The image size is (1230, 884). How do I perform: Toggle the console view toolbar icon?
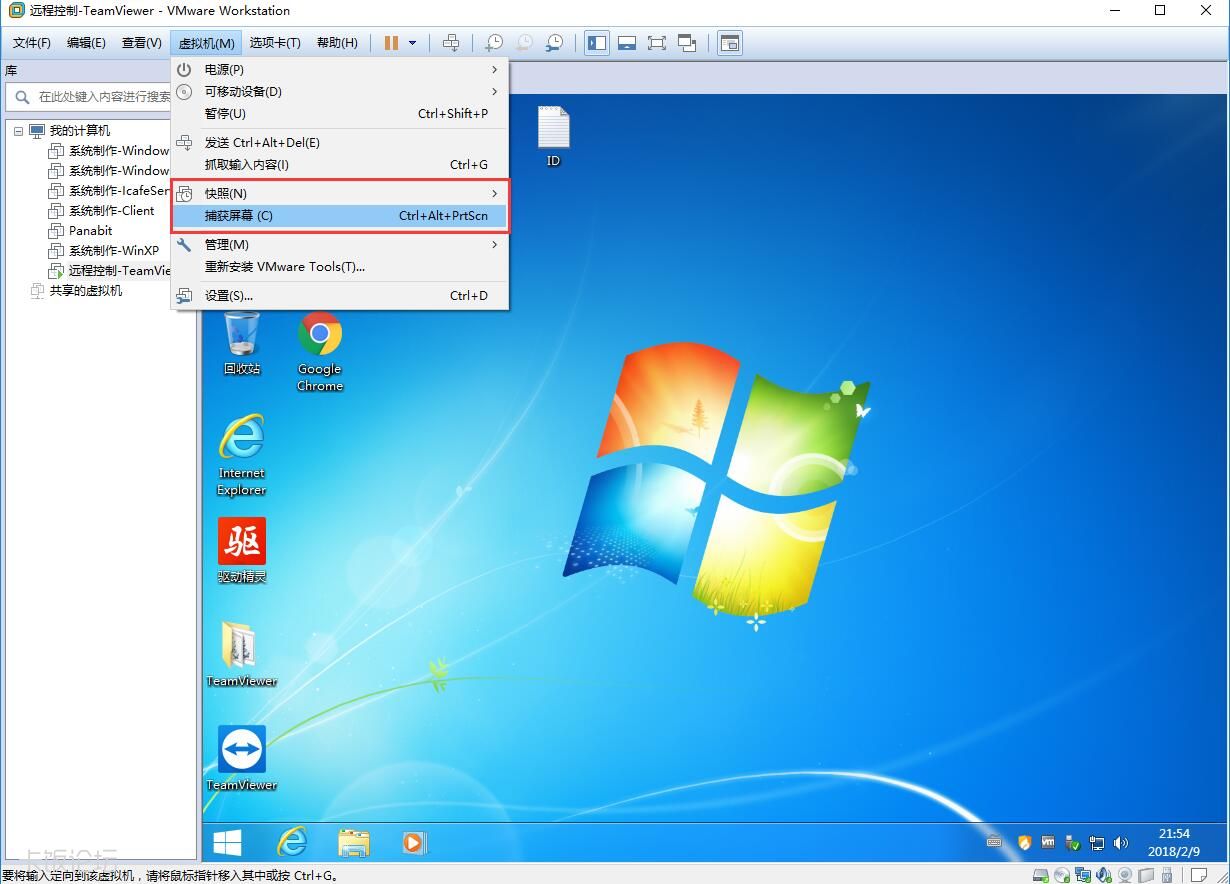point(730,43)
